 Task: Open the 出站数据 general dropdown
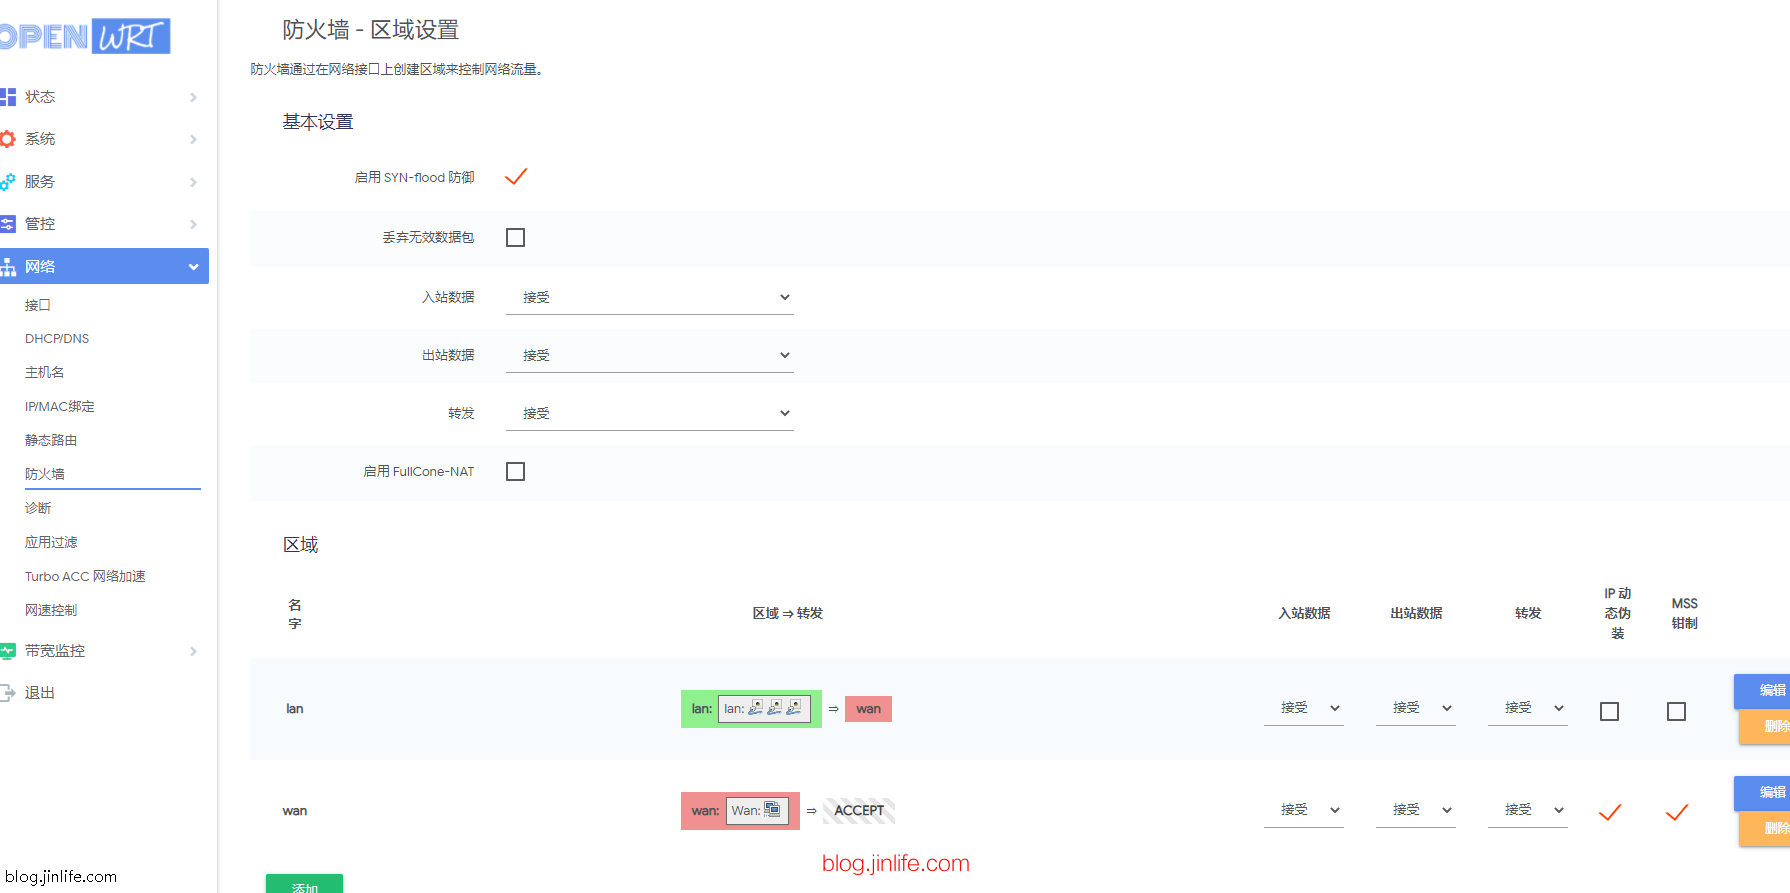coord(650,355)
